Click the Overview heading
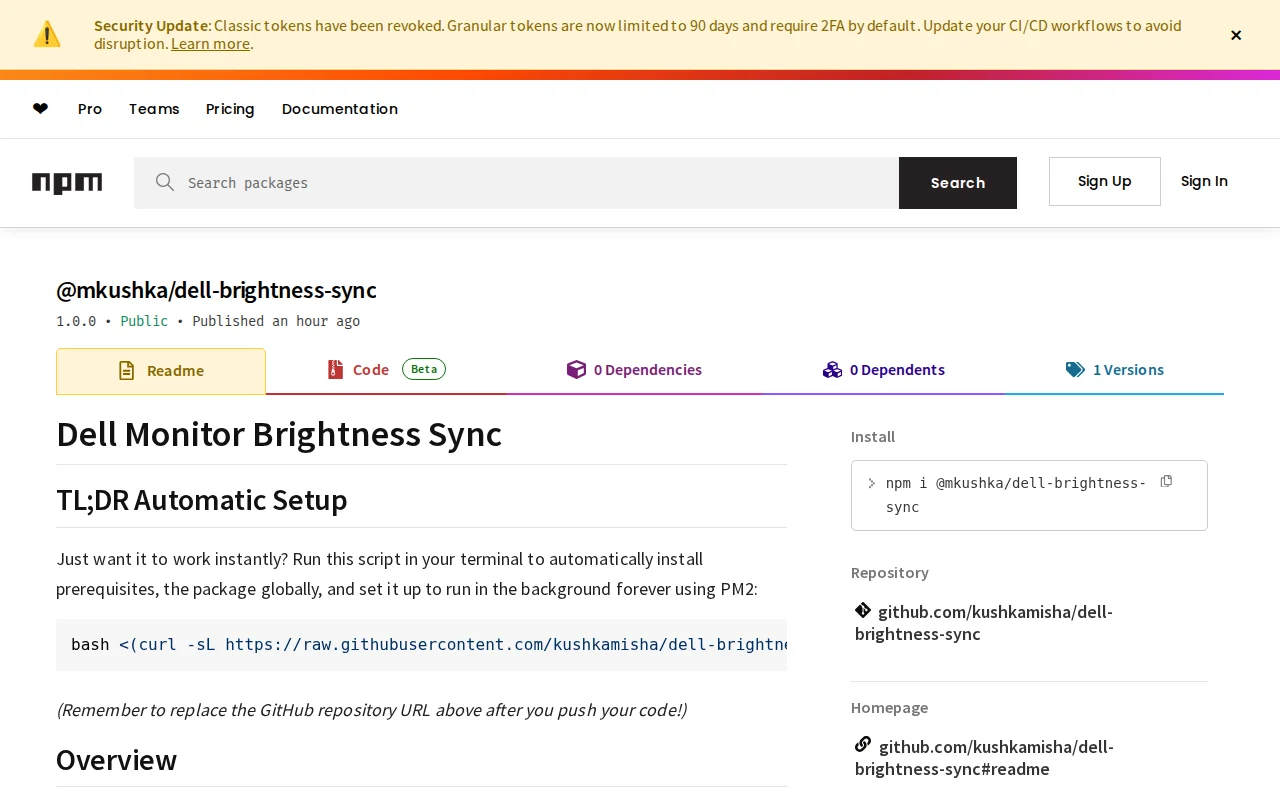 tap(117, 760)
